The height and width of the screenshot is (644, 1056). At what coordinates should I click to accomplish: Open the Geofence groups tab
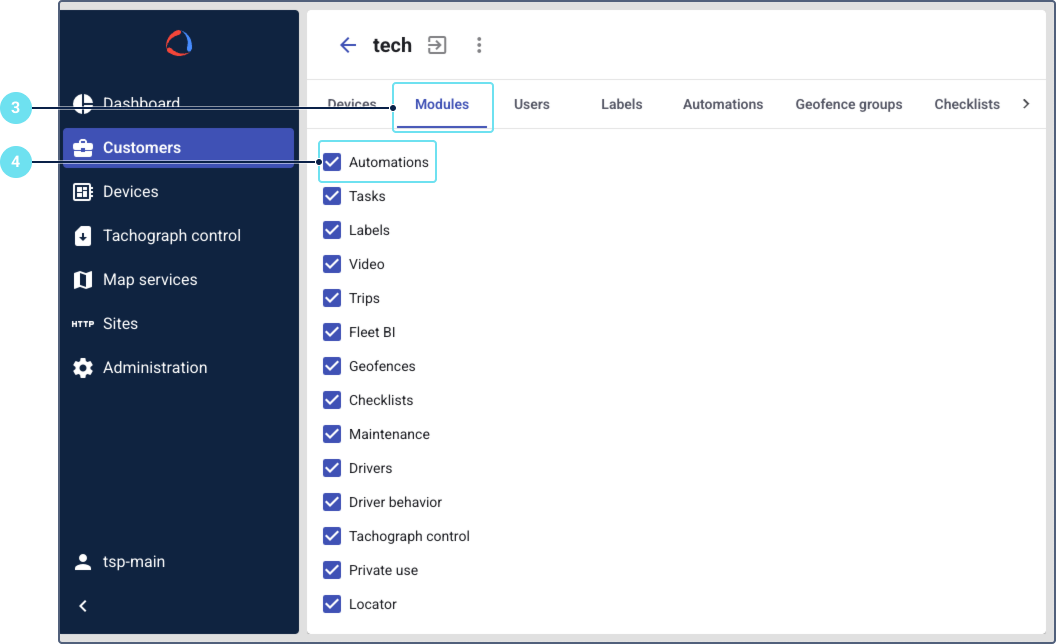tap(848, 104)
